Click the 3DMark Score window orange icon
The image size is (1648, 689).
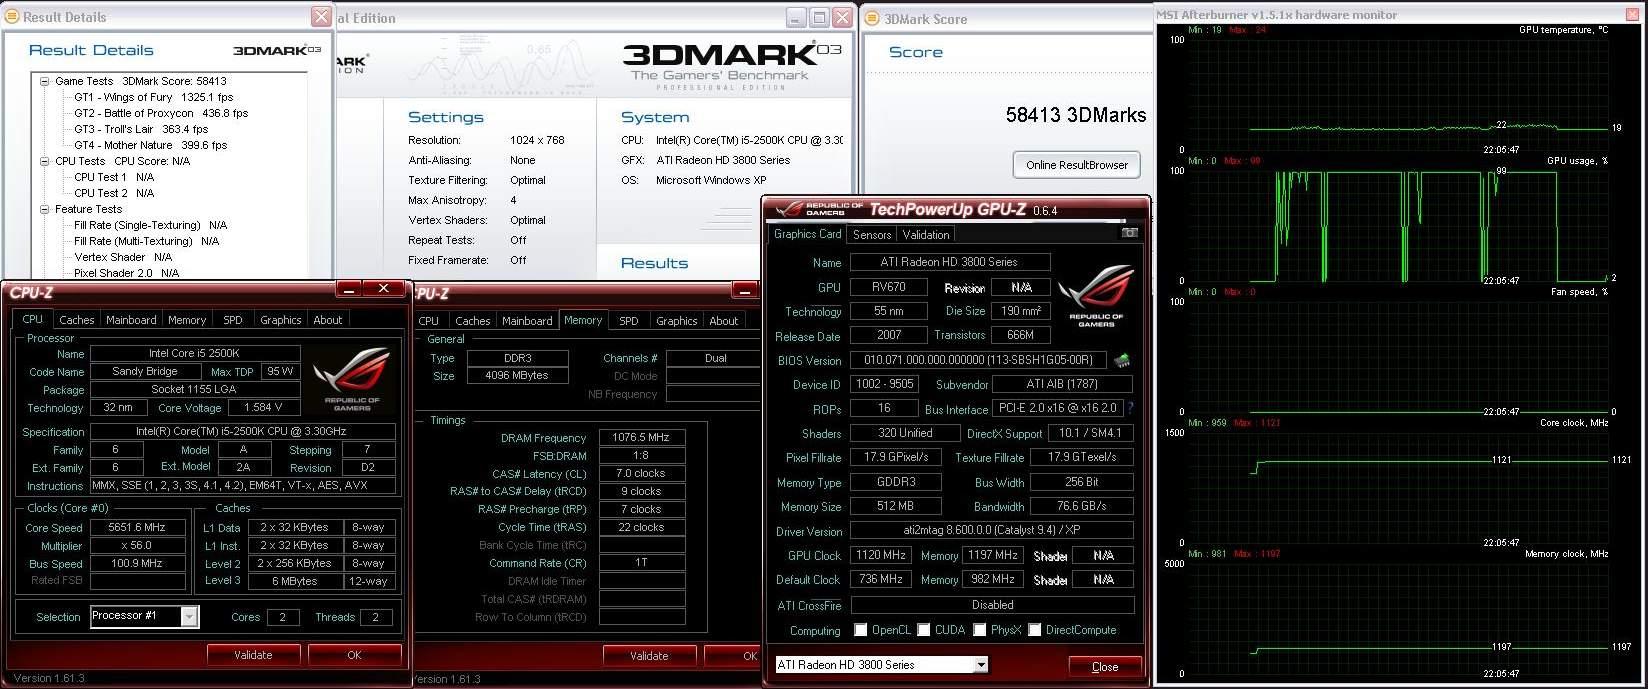point(871,18)
